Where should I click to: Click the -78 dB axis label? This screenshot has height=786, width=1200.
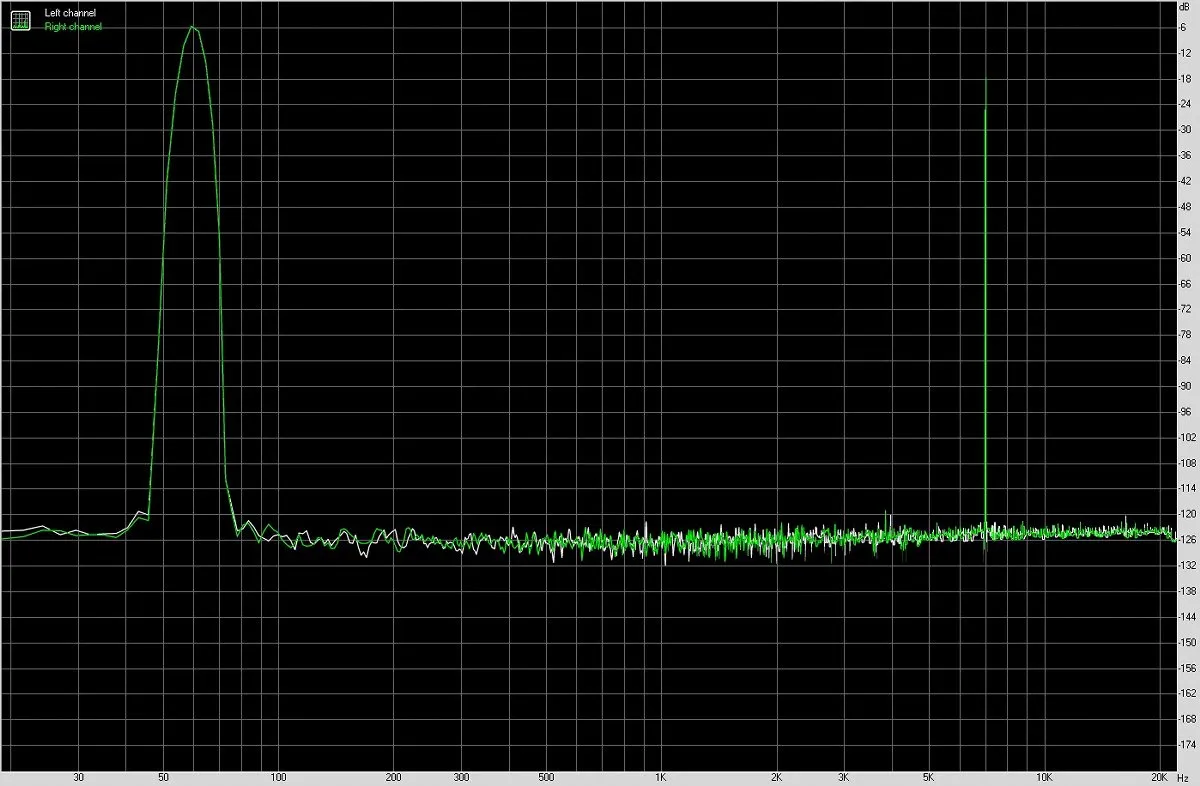point(1185,334)
